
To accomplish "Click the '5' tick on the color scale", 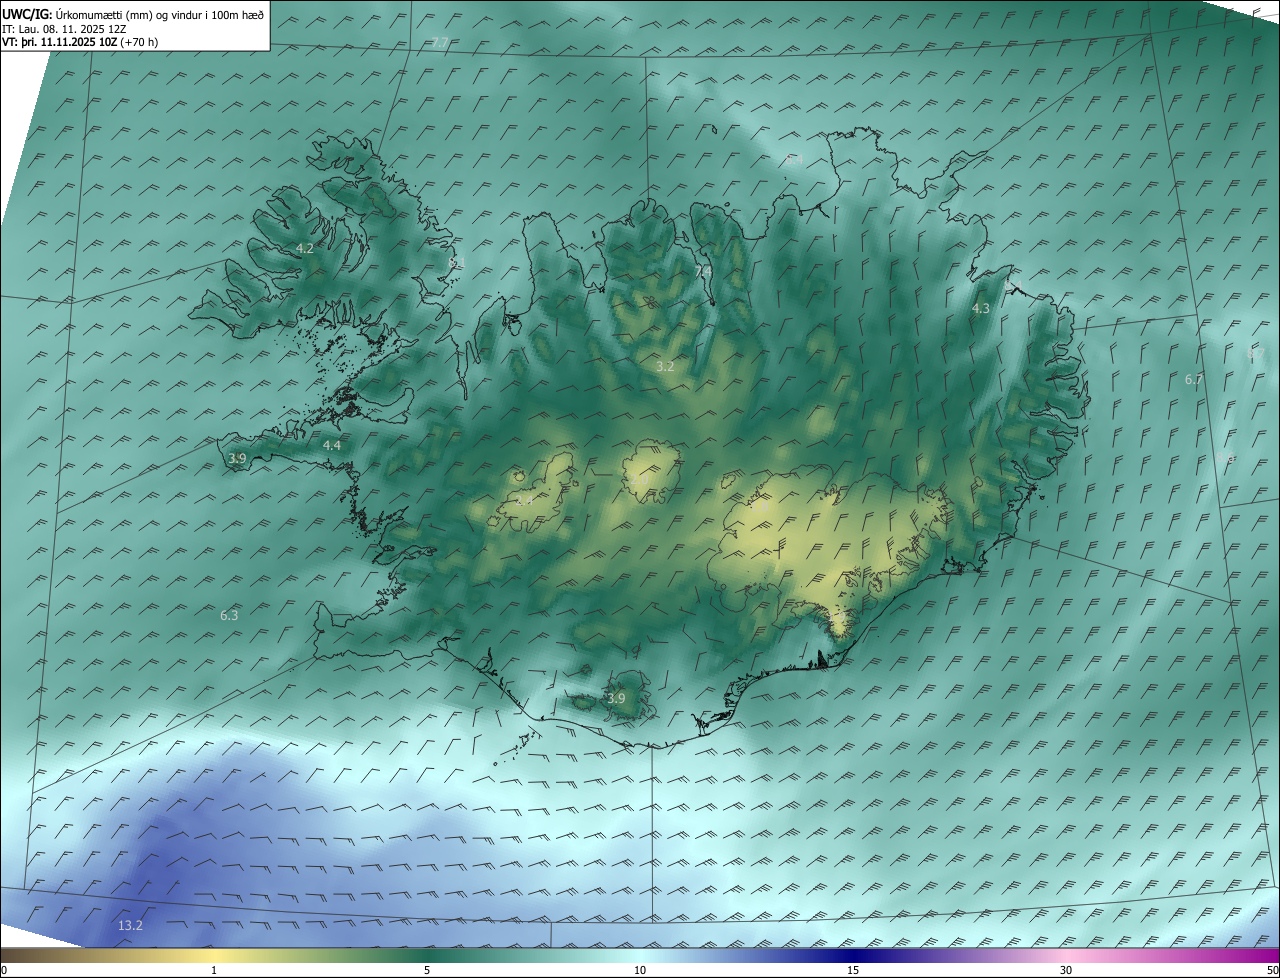I will coord(427,970).
